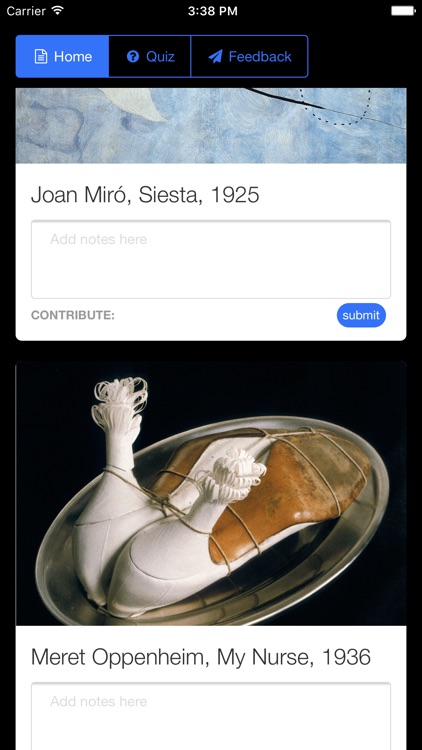Click the document icon on Home tab
422x750 pixels.
click(x=41, y=57)
